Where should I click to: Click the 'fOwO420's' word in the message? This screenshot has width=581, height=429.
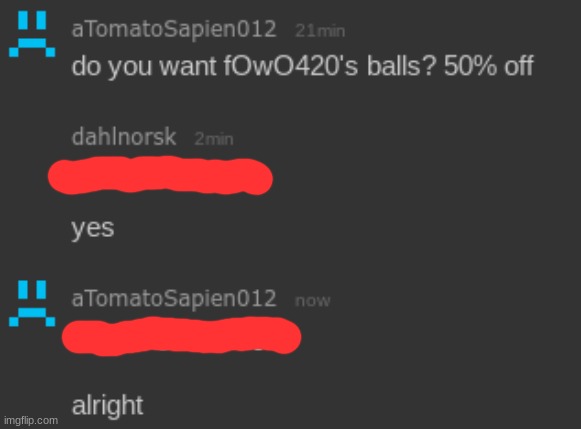291,66
